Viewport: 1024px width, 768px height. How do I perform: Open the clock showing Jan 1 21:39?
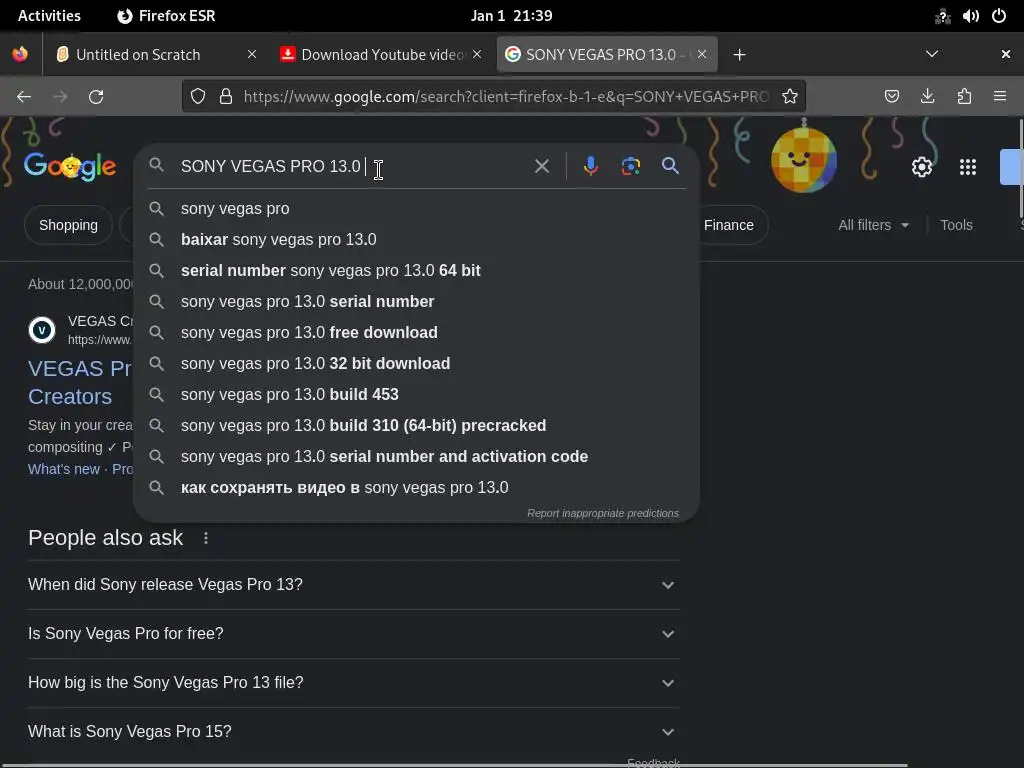[511, 16]
